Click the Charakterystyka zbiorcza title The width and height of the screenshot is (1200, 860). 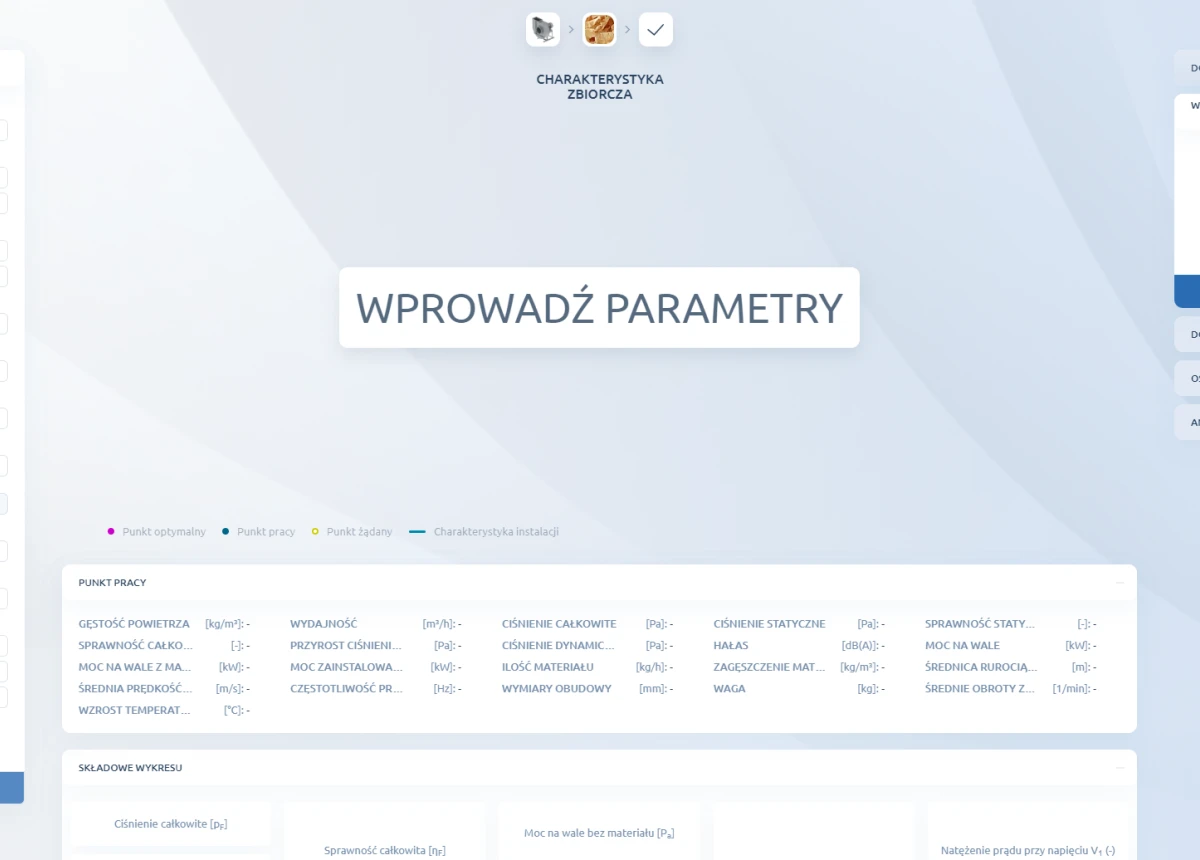[599, 87]
